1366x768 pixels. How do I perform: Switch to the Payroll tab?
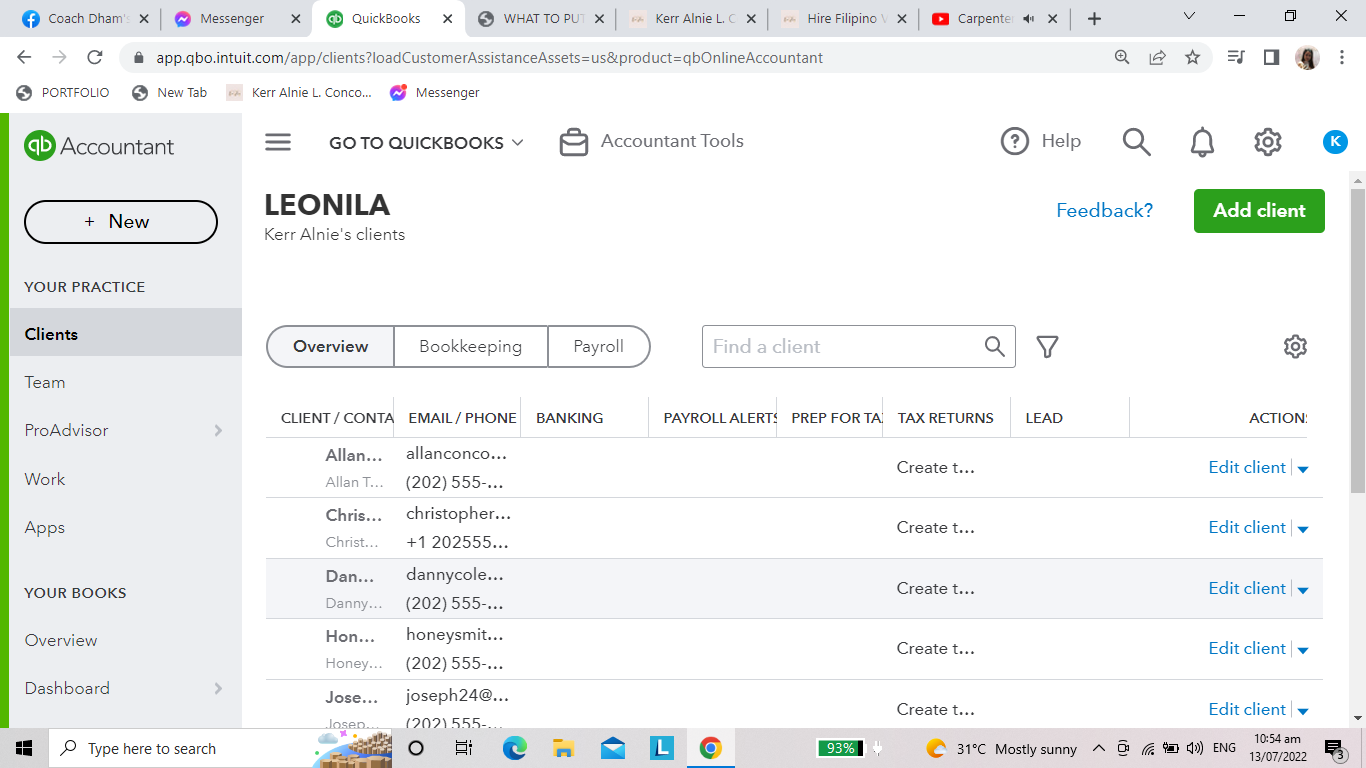599,347
